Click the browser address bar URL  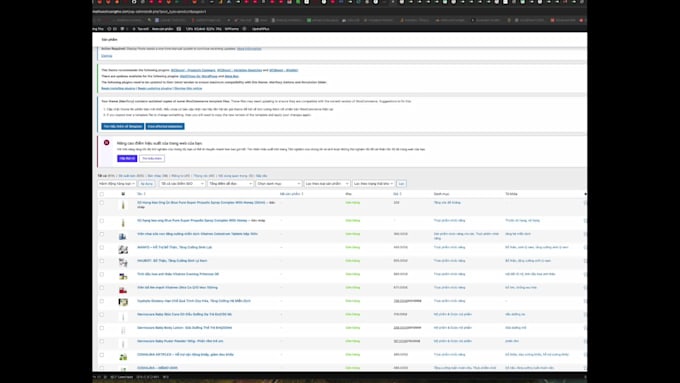pos(150,12)
